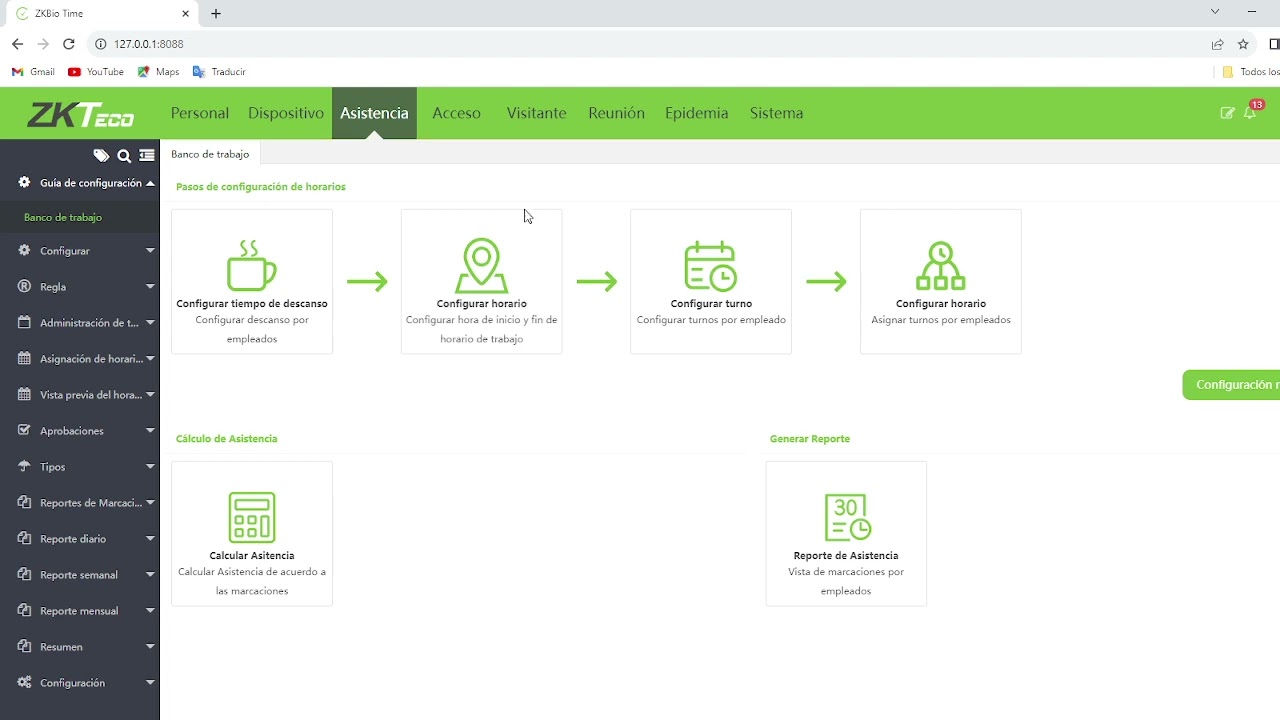Click the attendance report calendar icon
The image size is (1280, 720).
(846, 517)
